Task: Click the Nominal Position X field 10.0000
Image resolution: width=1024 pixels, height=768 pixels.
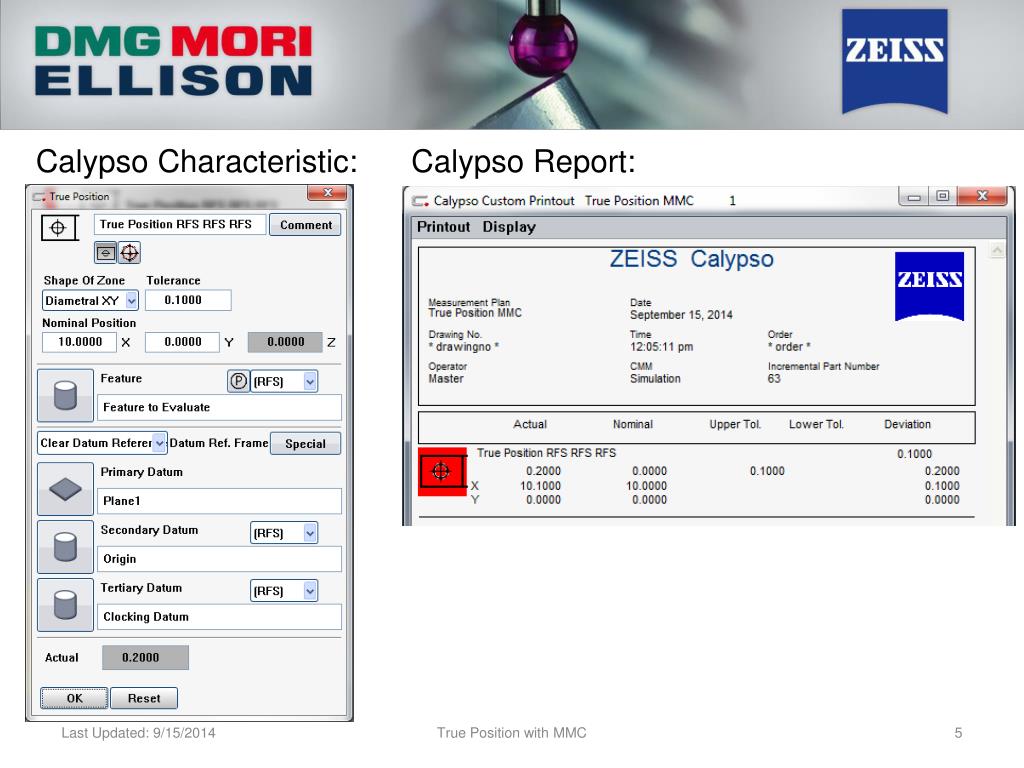Action: [79, 342]
